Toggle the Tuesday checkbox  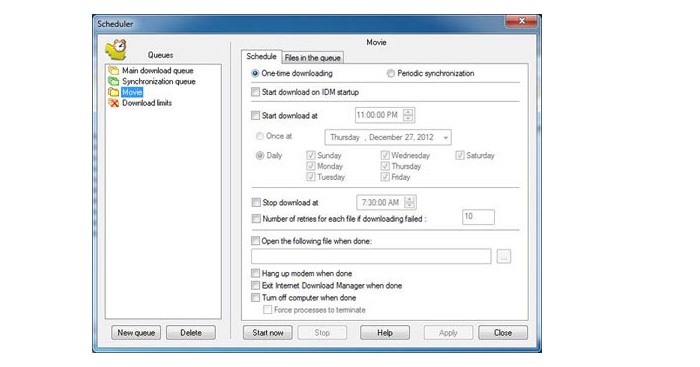(x=311, y=177)
